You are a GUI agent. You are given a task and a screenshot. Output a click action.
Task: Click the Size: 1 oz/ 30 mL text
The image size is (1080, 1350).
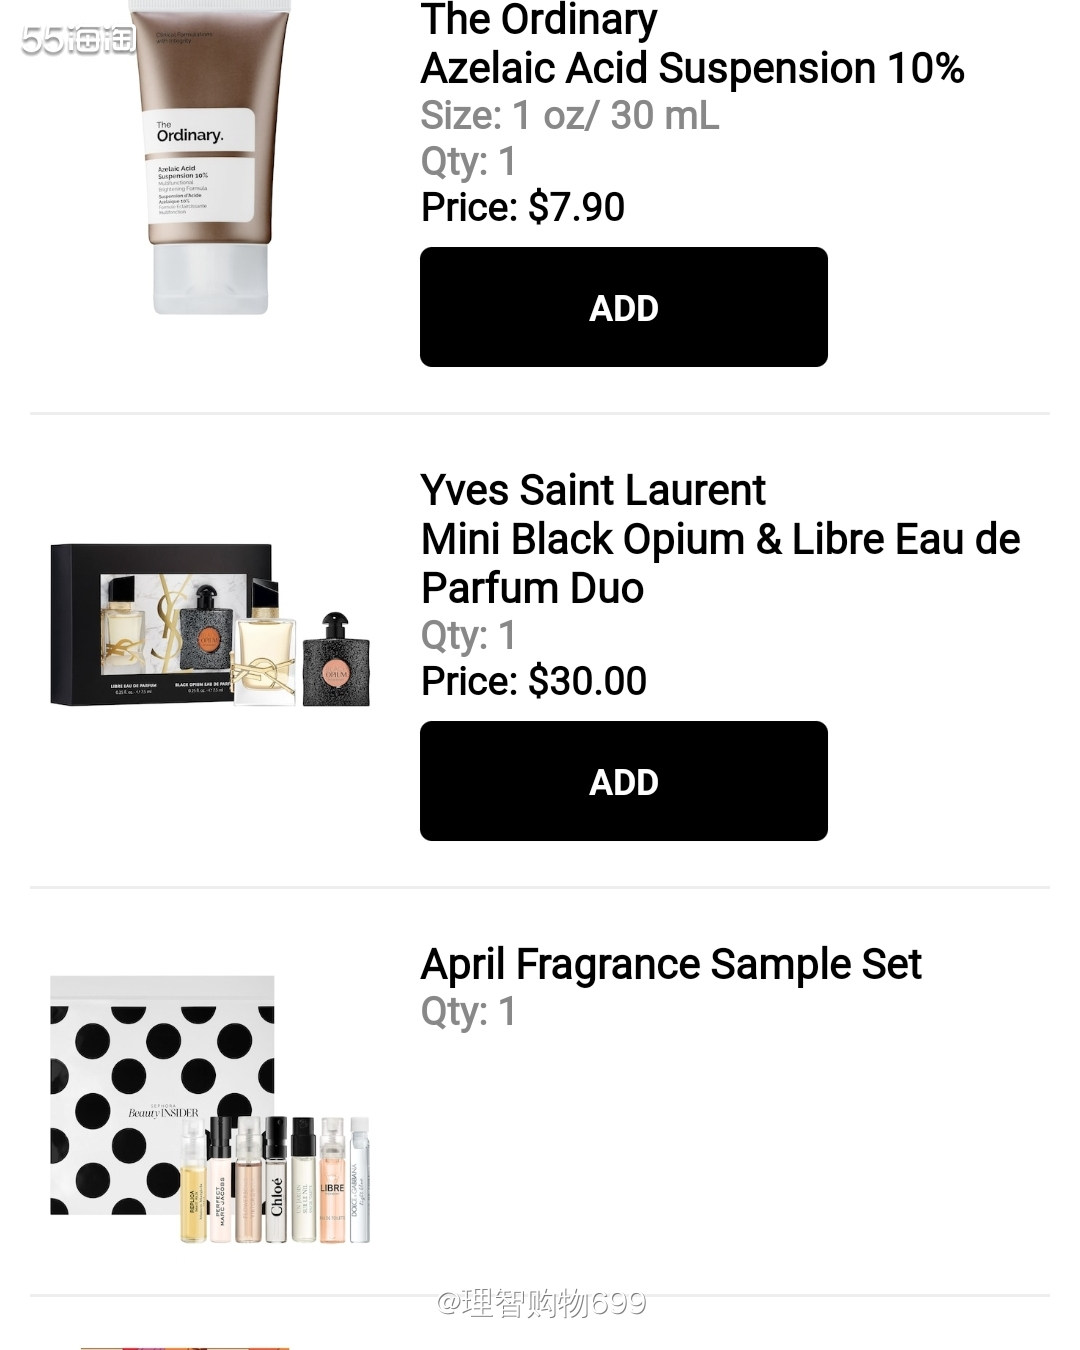[569, 116]
